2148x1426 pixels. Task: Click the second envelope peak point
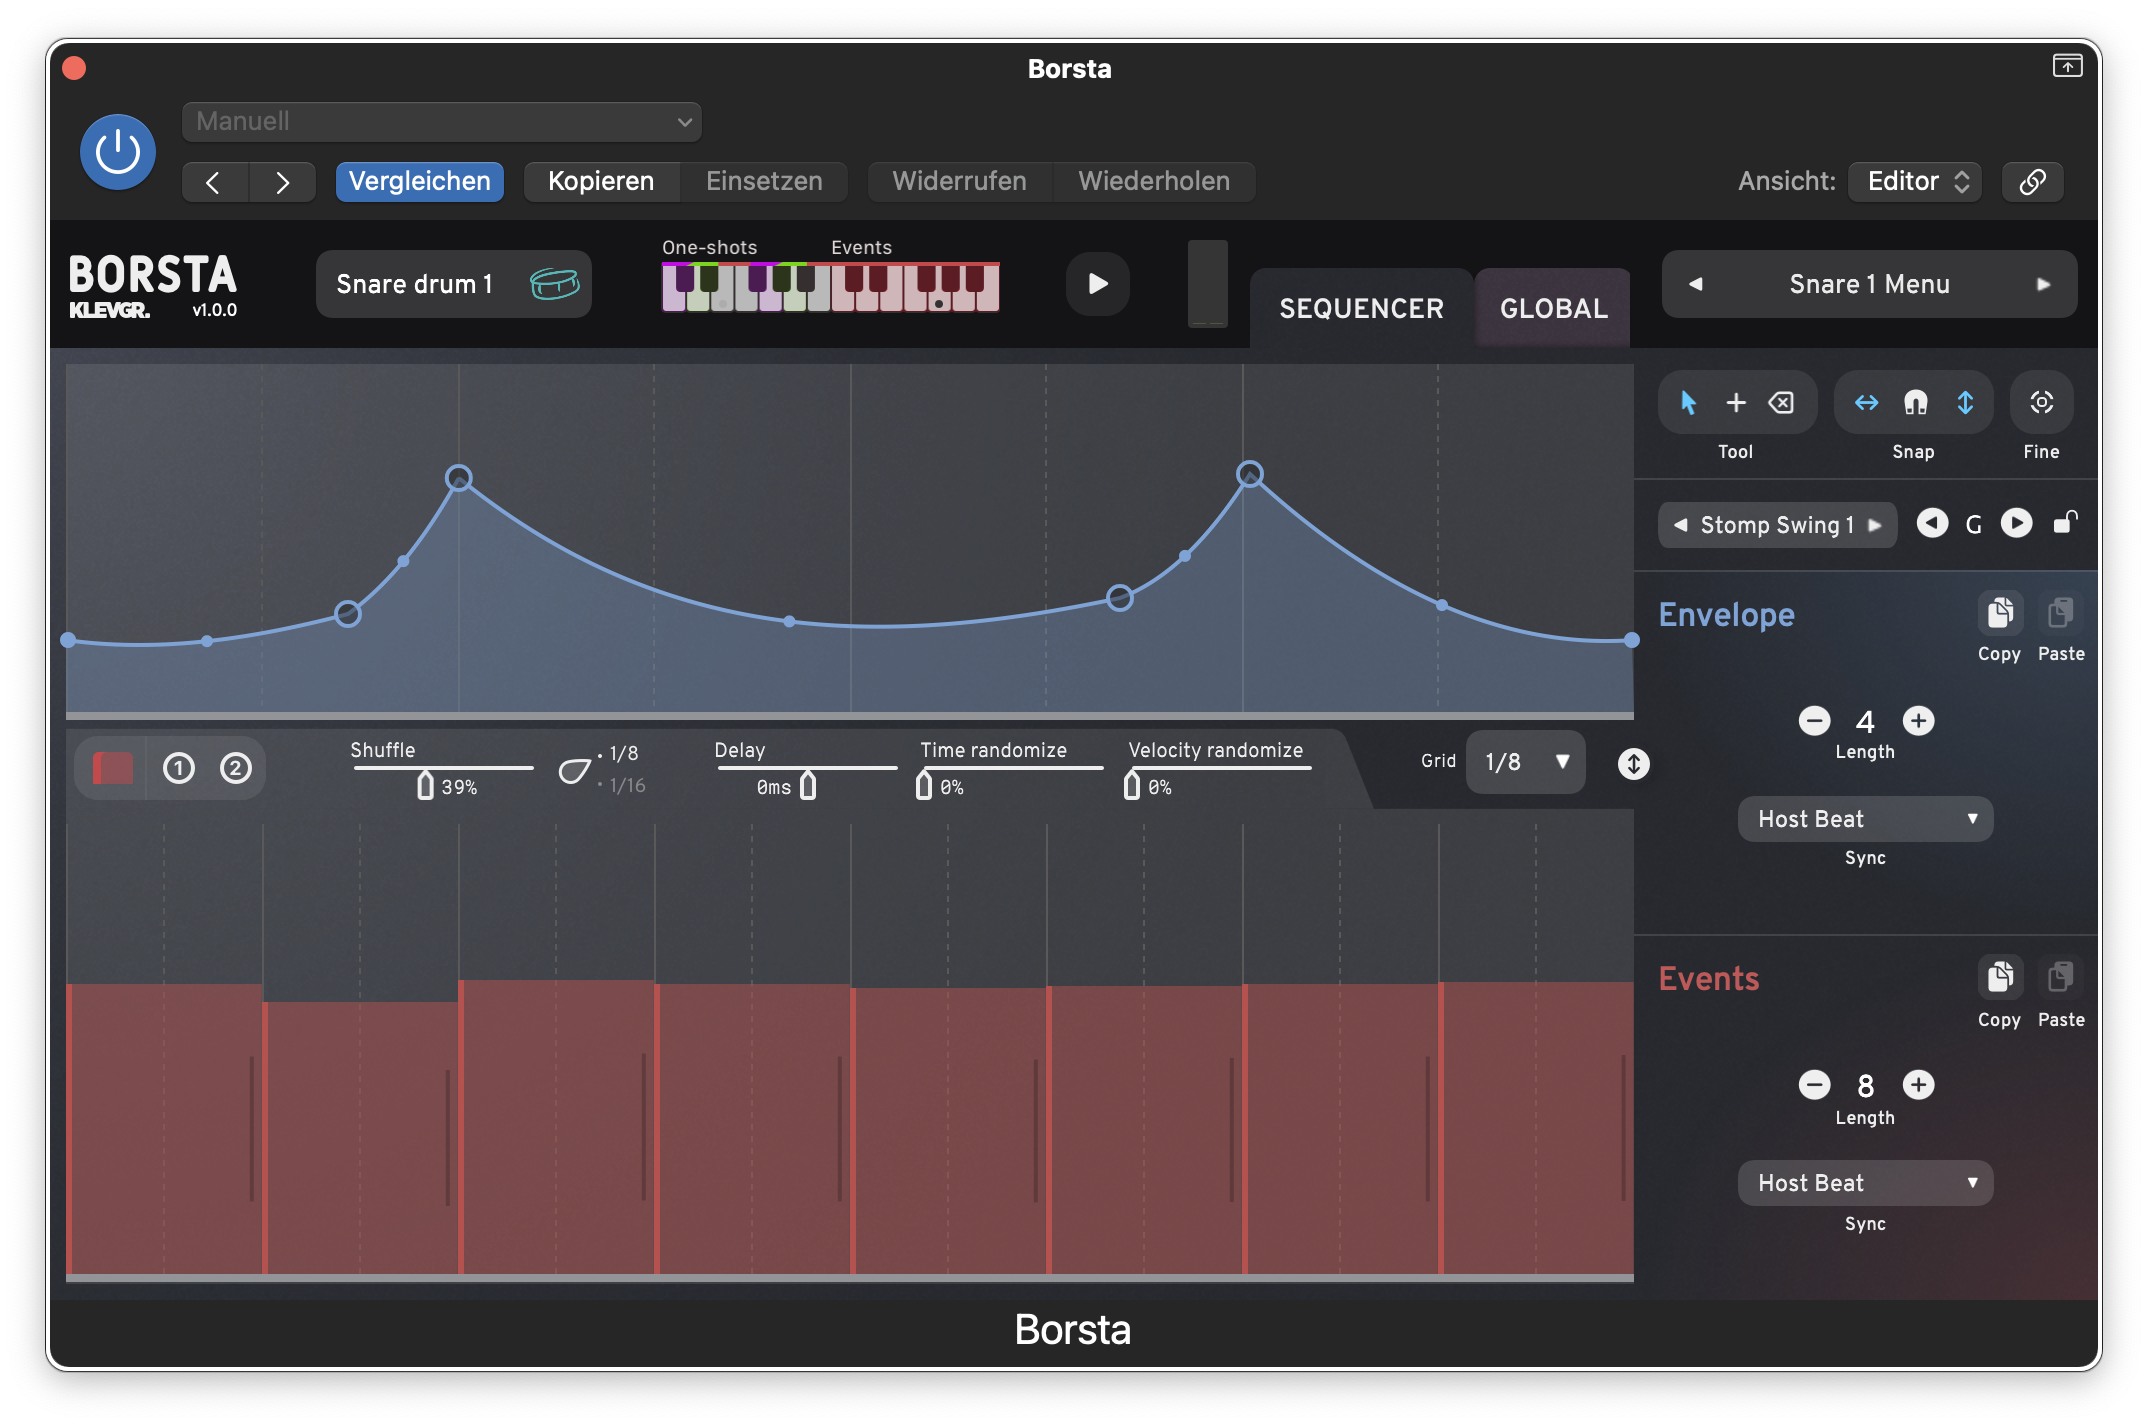(x=1250, y=474)
